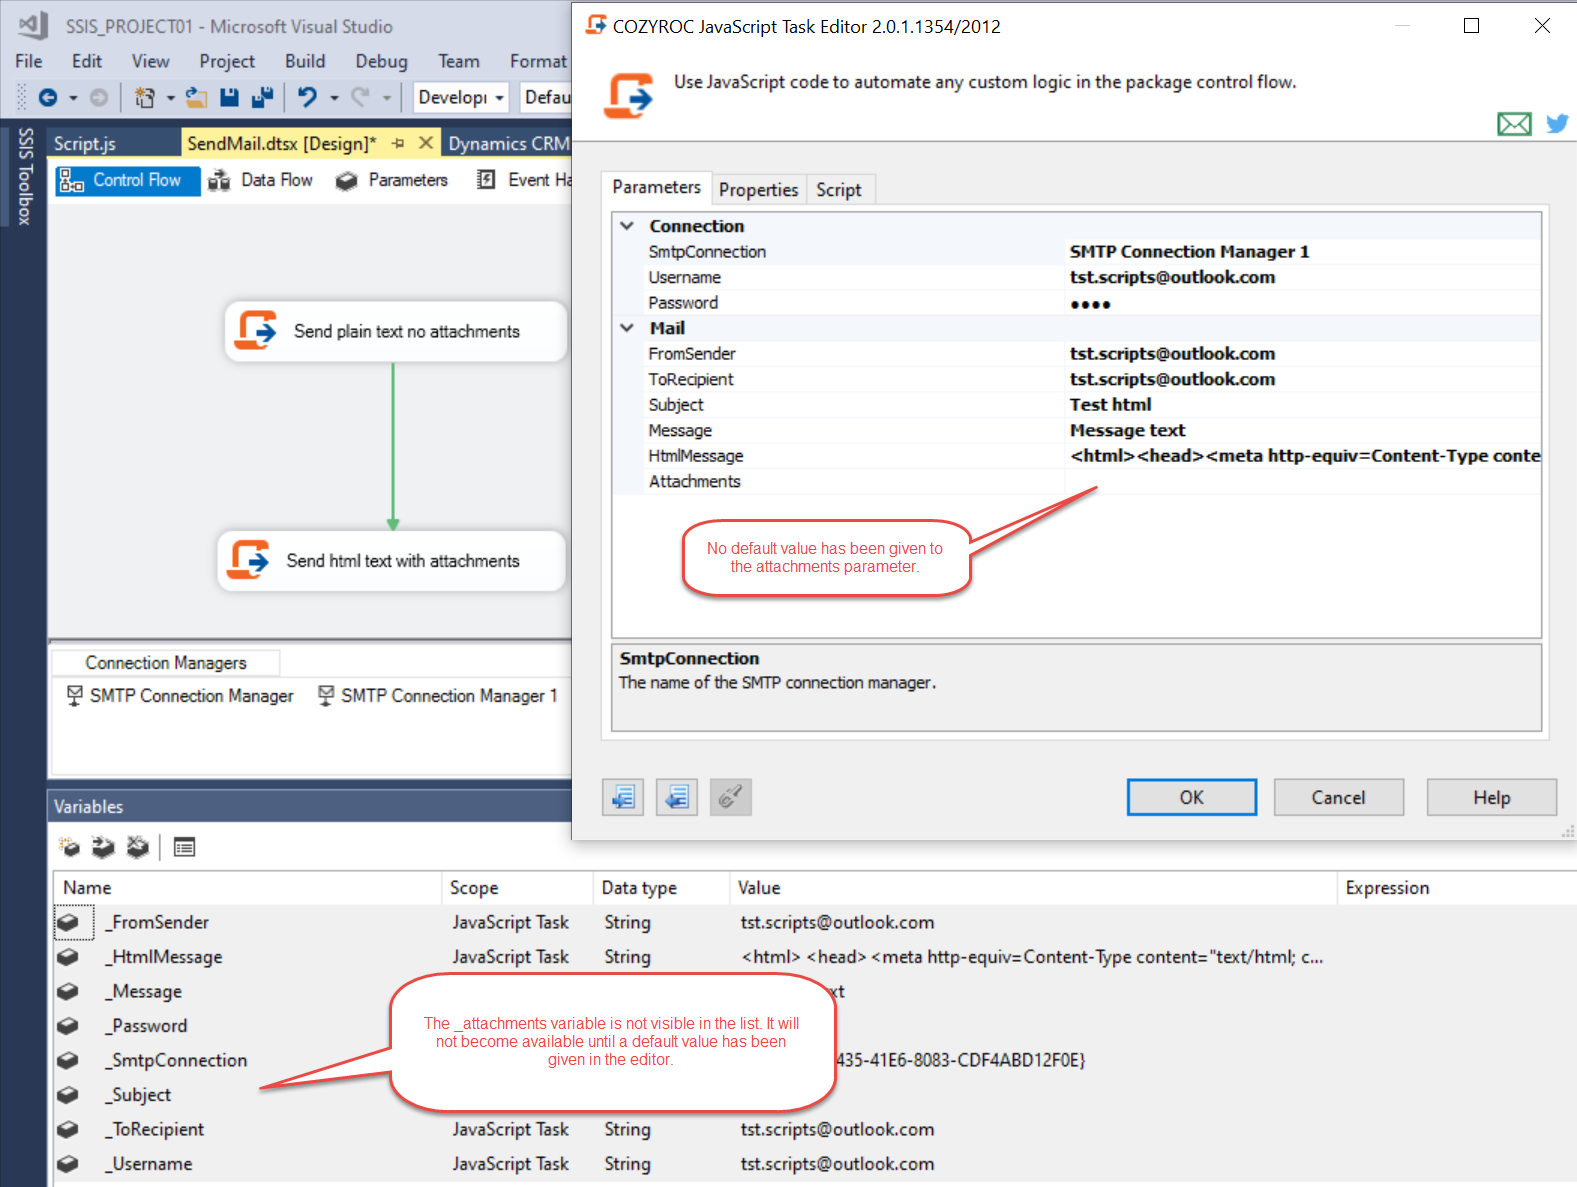Viewport: 1577px width, 1187px height.
Task: Click the save all icon
Action: [x=263, y=97]
